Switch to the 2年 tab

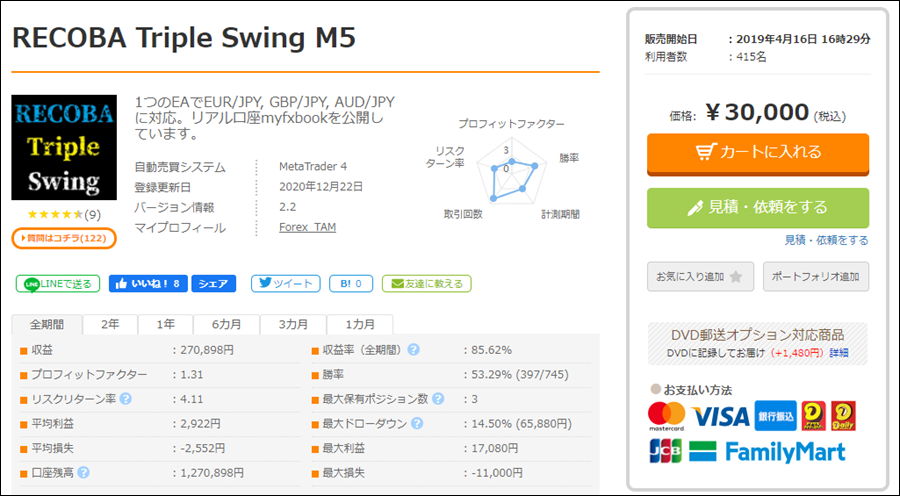(x=110, y=324)
